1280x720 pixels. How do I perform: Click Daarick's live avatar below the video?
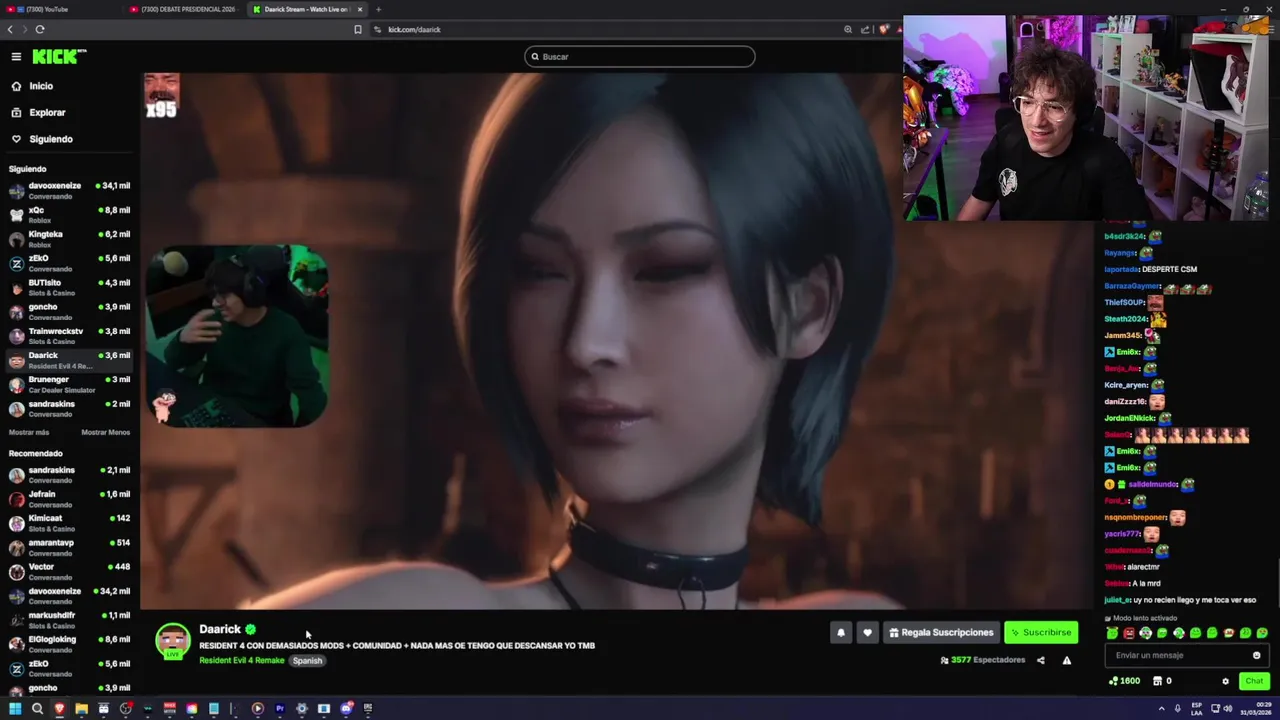click(x=173, y=641)
